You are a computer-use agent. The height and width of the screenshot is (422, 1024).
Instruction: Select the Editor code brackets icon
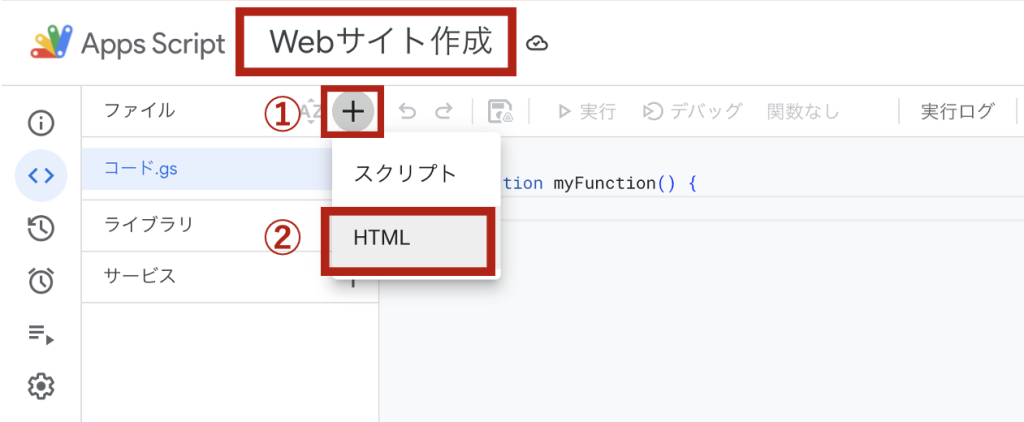coord(40,176)
